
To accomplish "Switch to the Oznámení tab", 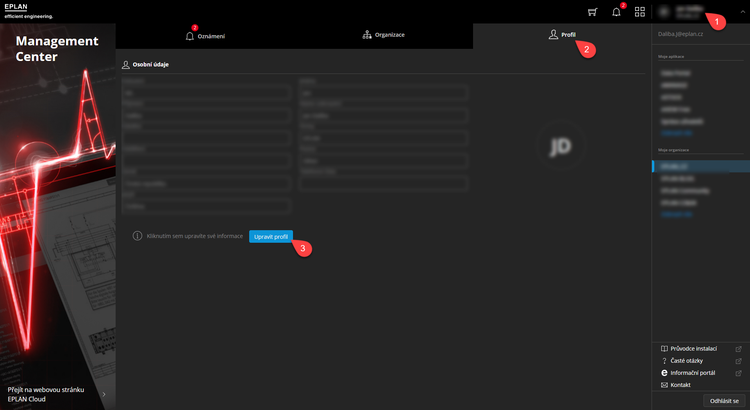I will (205, 36).
